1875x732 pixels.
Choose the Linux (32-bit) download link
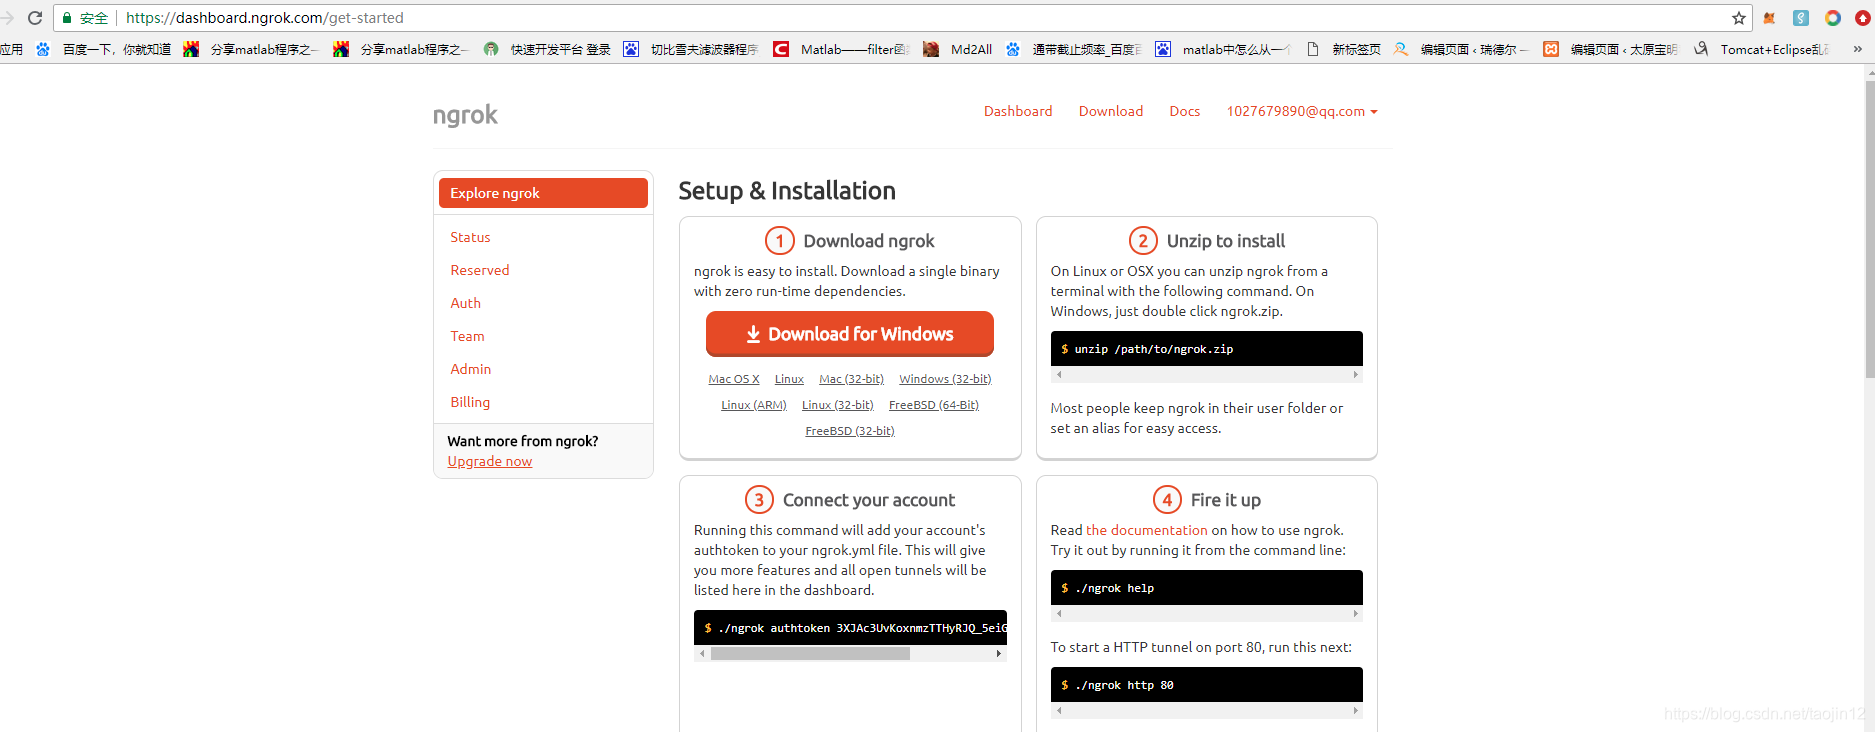point(838,405)
